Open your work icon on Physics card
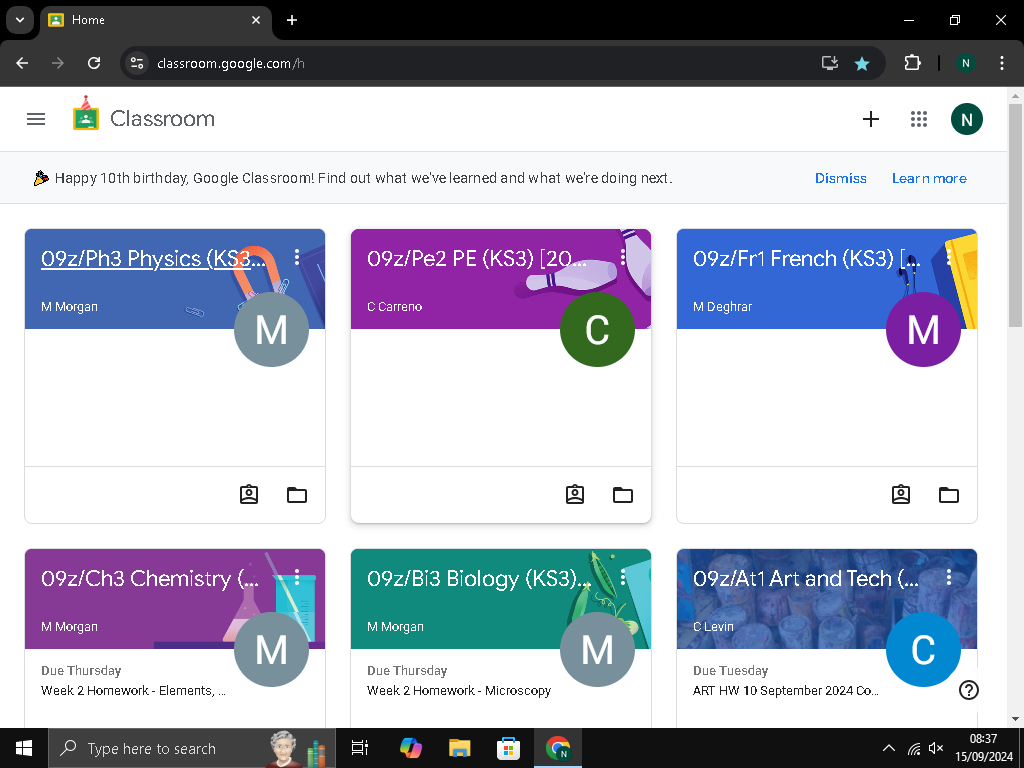This screenshot has height=768, width=1024. pyautogui.click(x=249, y=494)
